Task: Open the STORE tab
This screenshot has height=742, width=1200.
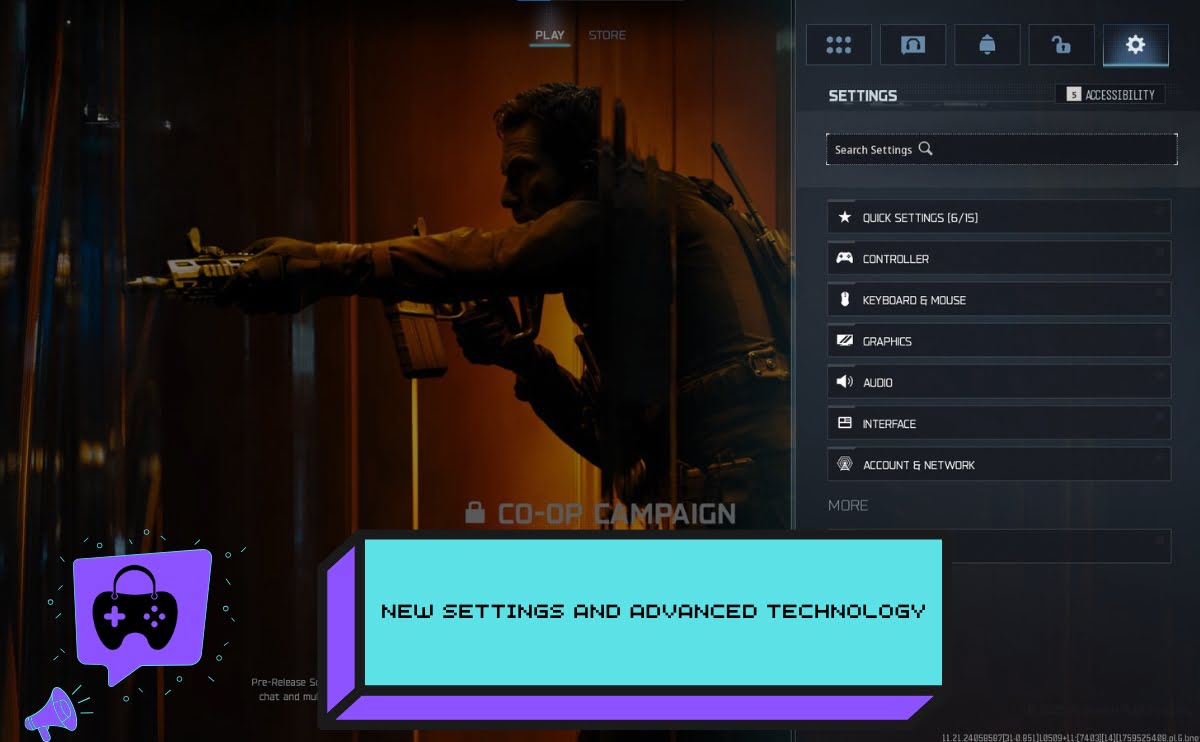Action: 607,34
